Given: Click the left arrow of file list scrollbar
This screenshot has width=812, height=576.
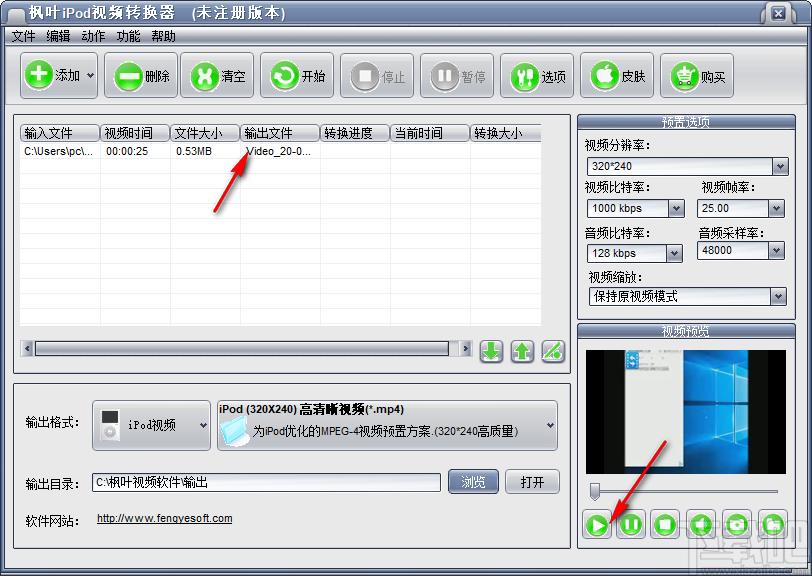Looking at the screenshot, I should [28, 348].
